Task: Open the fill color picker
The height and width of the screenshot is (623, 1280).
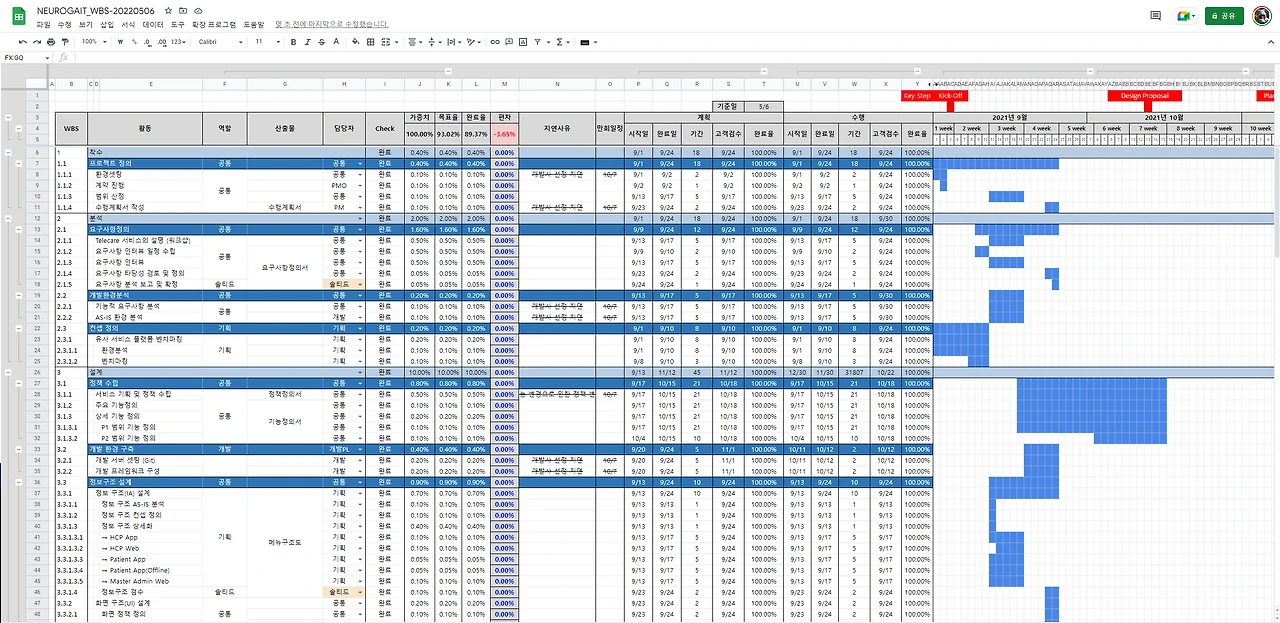Action: pyautogui.click(x=355, y=42)
